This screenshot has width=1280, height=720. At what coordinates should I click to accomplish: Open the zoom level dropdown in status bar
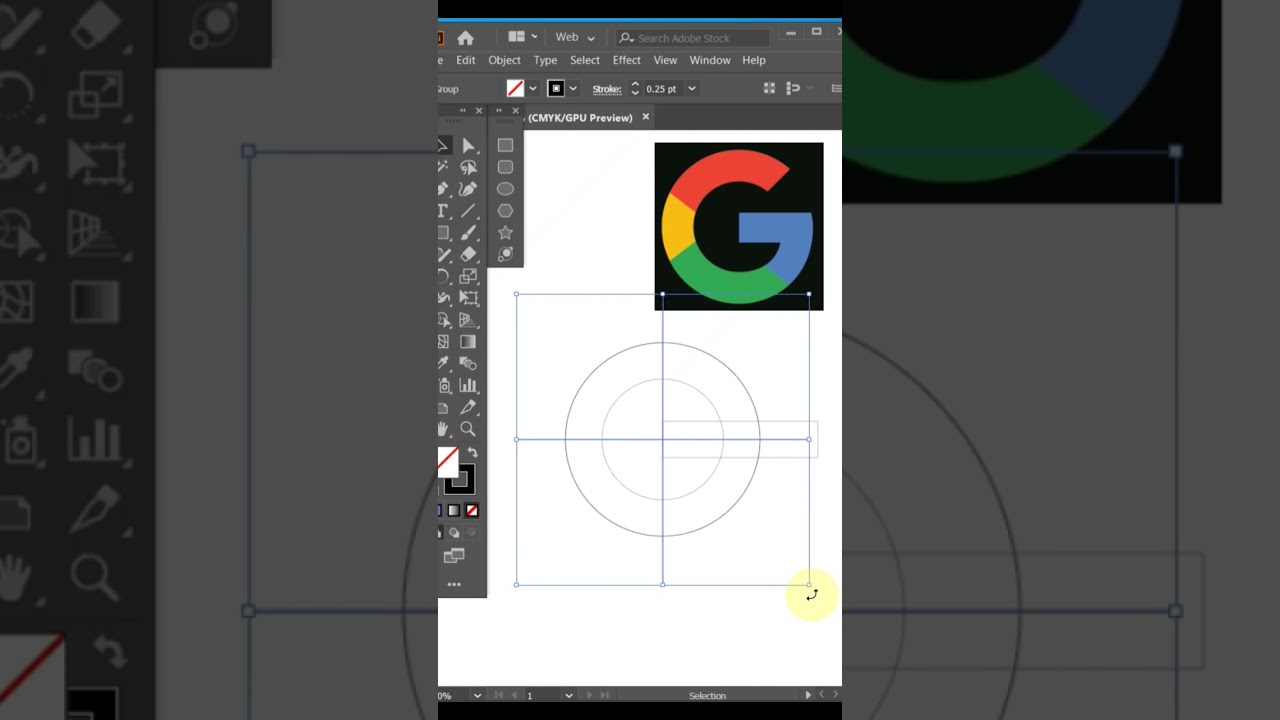tap(477, 695)
